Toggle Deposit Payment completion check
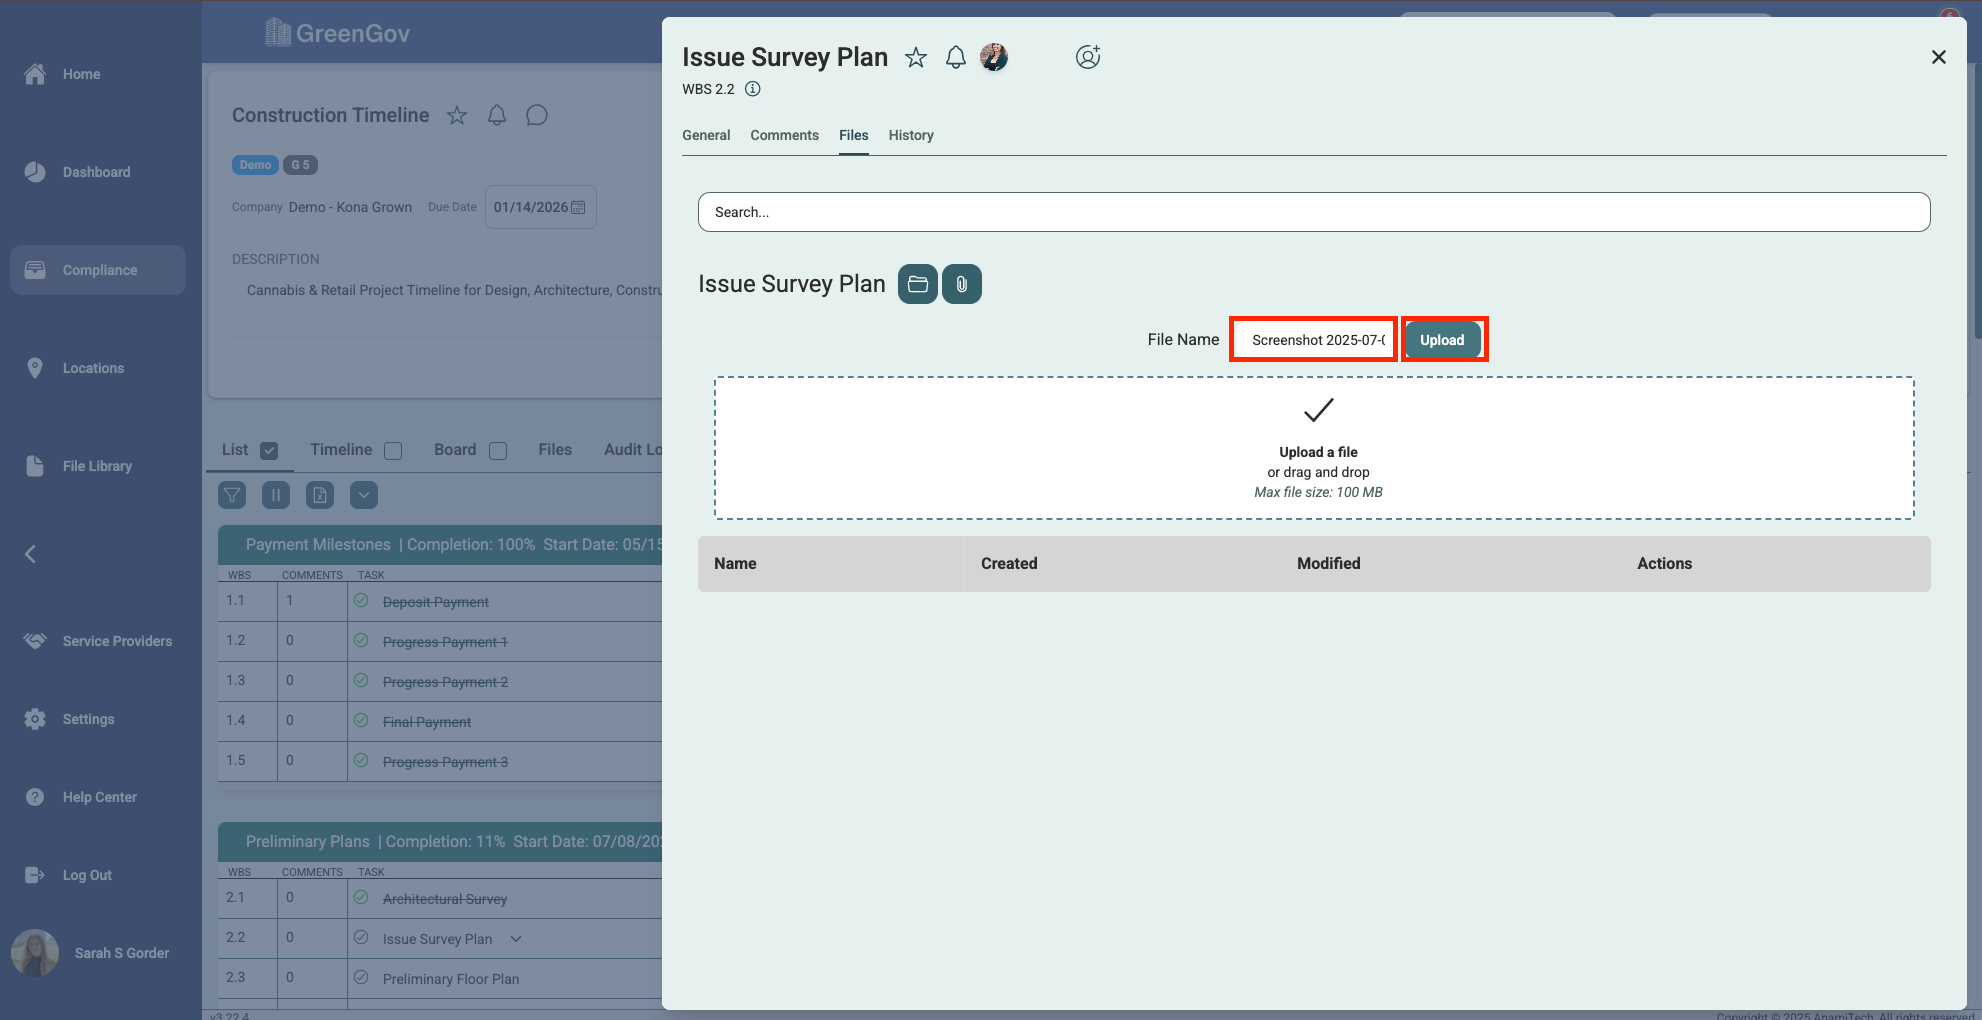Viewport: 1982px width, 1020px height. click(361, 601)
